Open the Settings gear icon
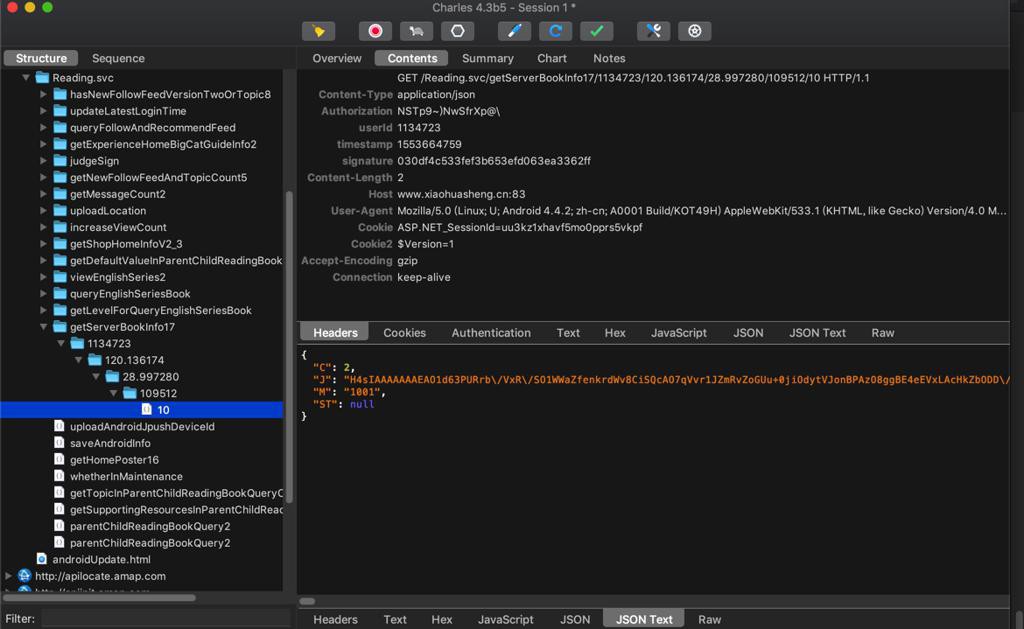Viewport: 1024px width, 629px height. [694, 31]
